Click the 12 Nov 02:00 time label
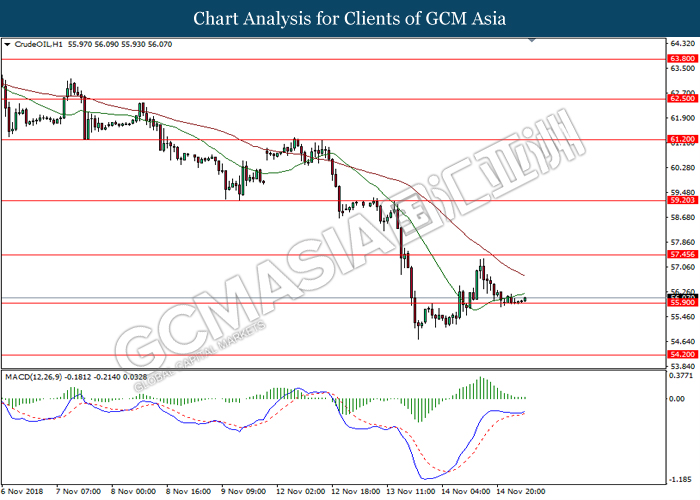The image size is (700, 500). pyautogui.click(x=300, y=492)
